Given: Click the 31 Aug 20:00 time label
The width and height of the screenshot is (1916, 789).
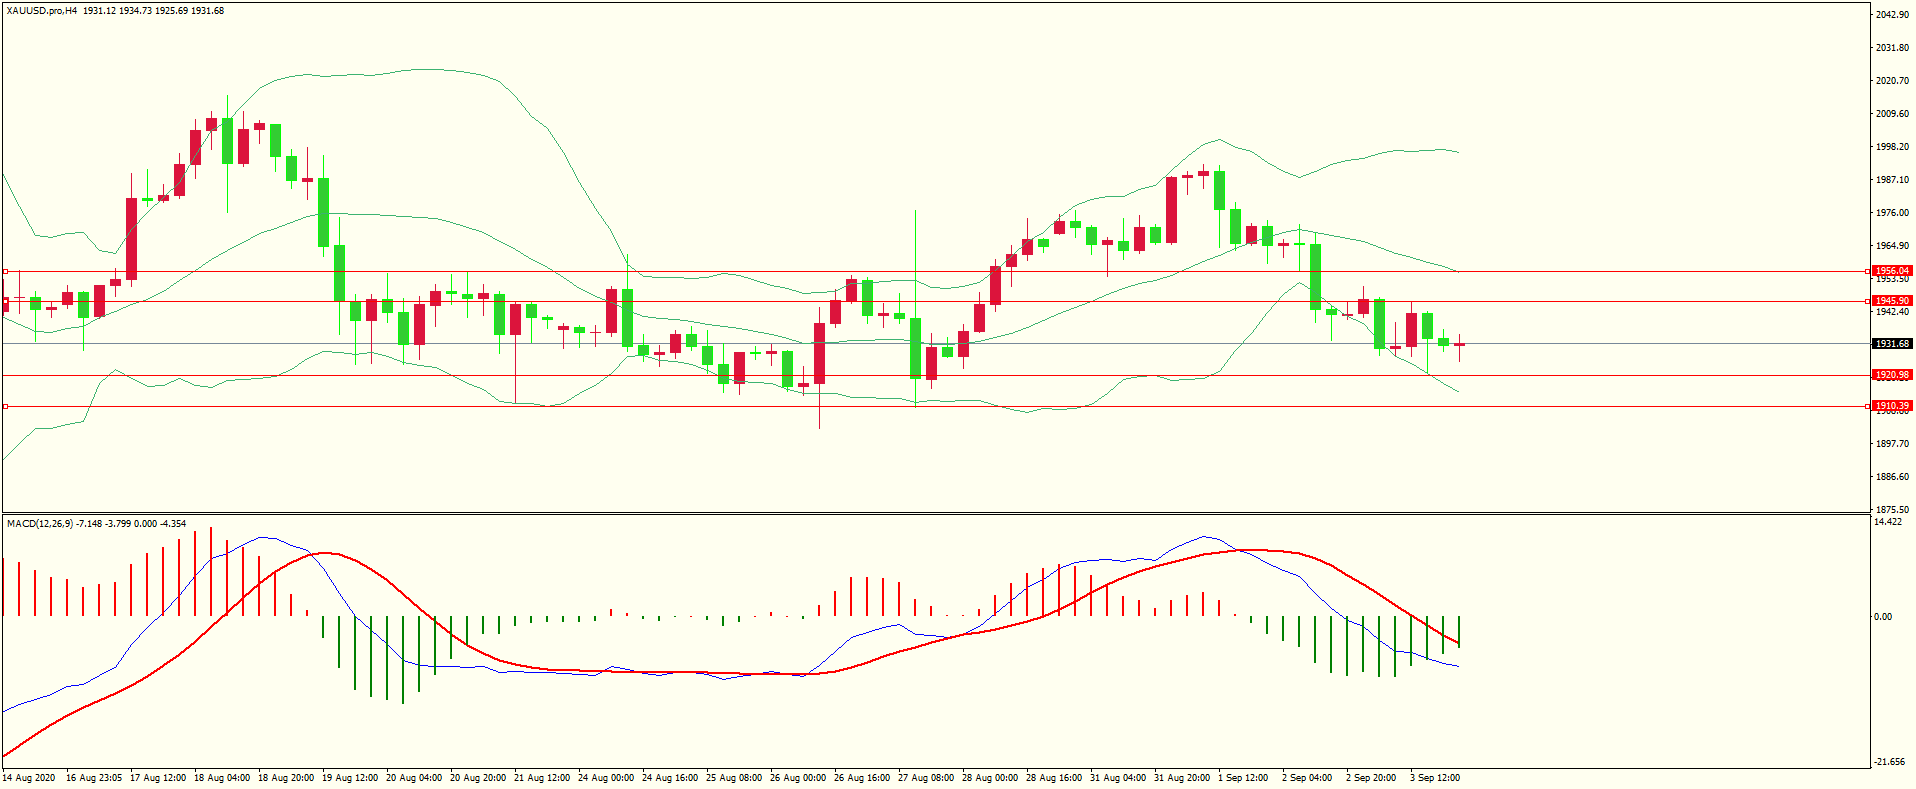Looking at the screenshot, I should [x=1182, y=778].
